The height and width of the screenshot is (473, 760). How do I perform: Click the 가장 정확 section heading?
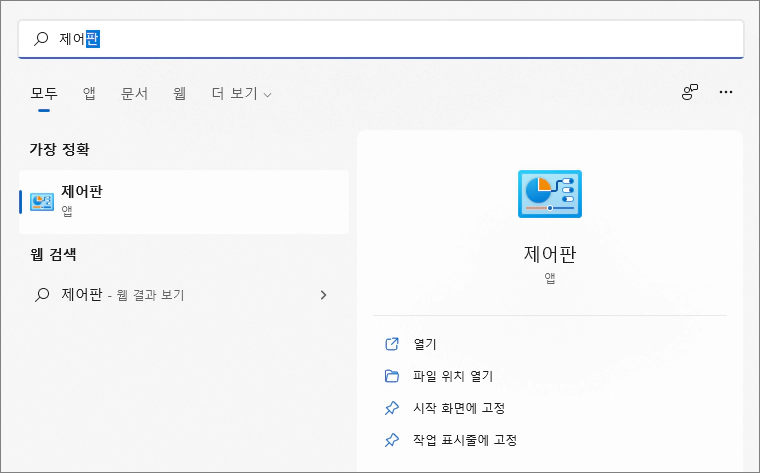coord(60,149)
